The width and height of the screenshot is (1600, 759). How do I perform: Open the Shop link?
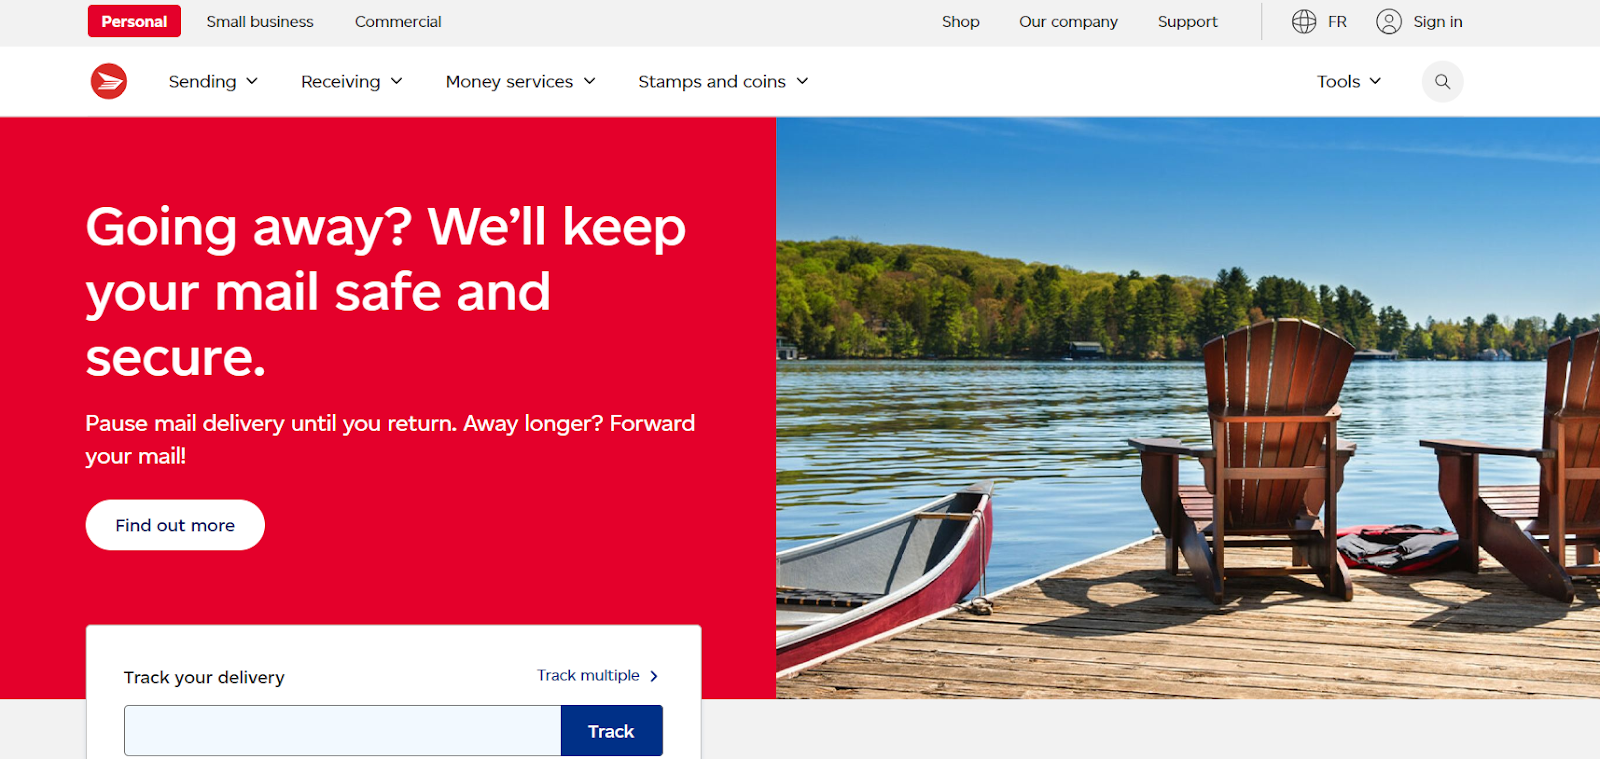pyautogui.click(x=961, y=21)
